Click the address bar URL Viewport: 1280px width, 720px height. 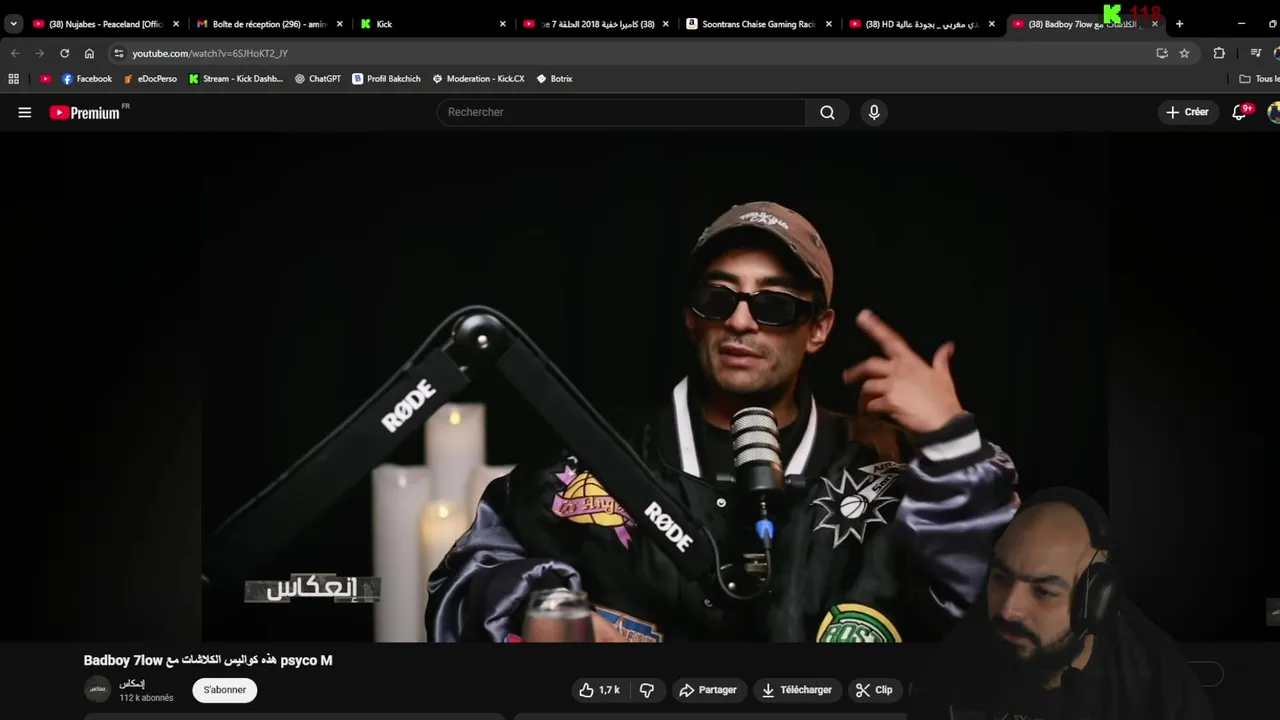click(x=210, y=53)
